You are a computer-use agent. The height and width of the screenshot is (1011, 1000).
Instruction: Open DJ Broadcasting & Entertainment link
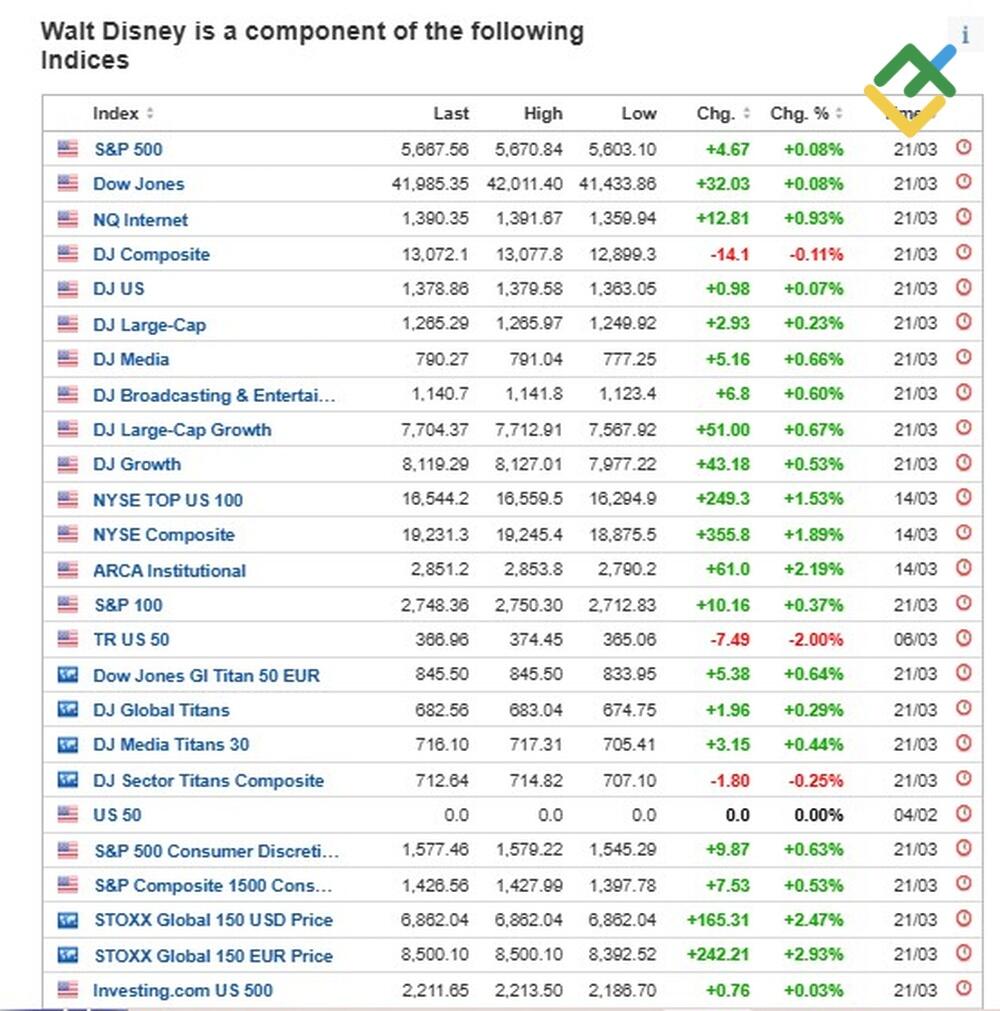pos(214,395)
